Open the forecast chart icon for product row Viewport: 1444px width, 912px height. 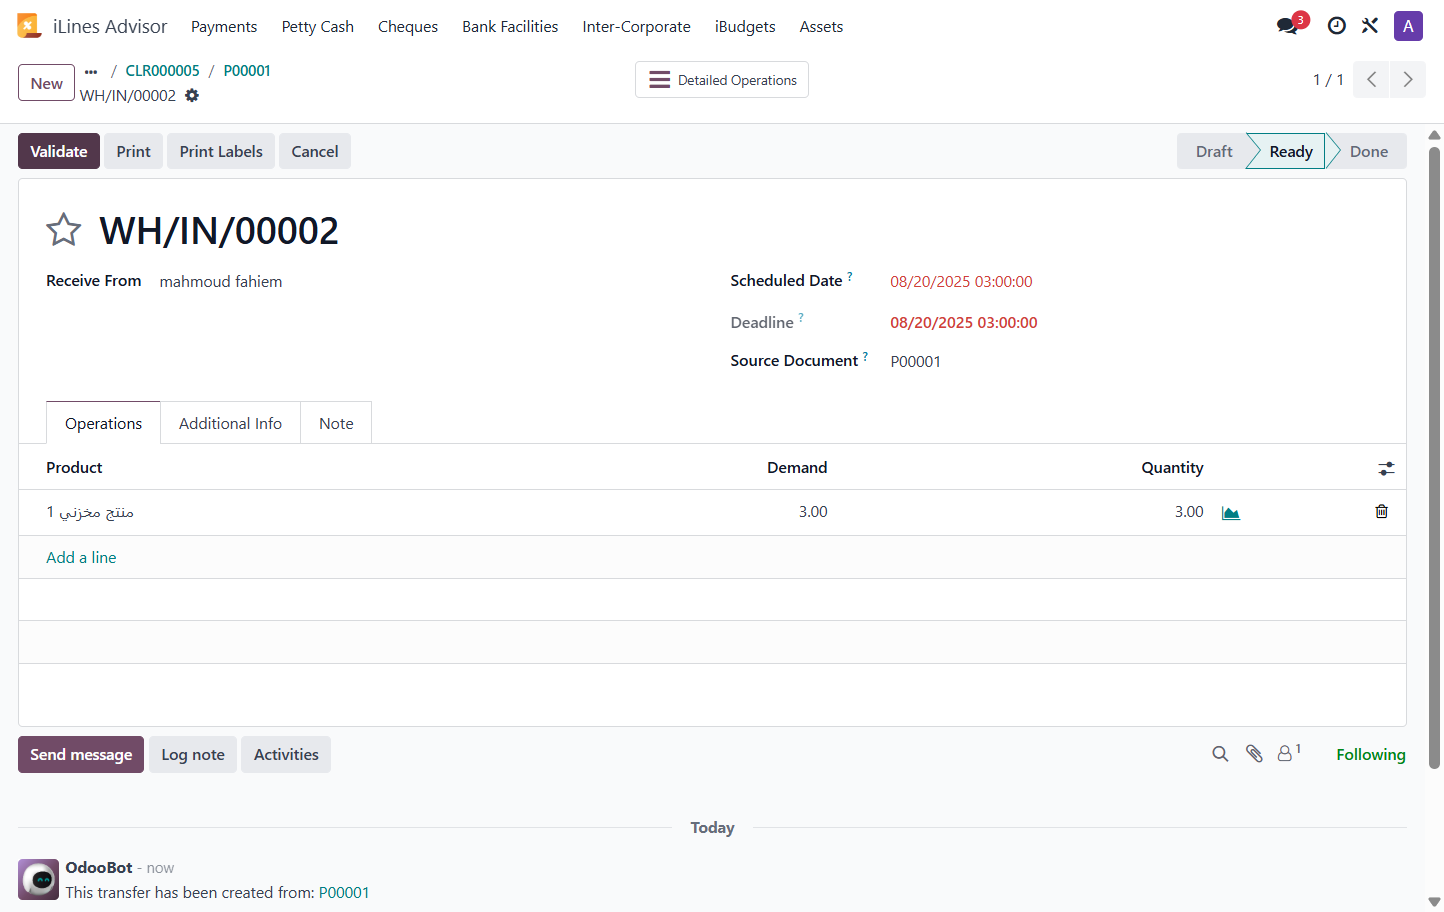(1231, 512)
